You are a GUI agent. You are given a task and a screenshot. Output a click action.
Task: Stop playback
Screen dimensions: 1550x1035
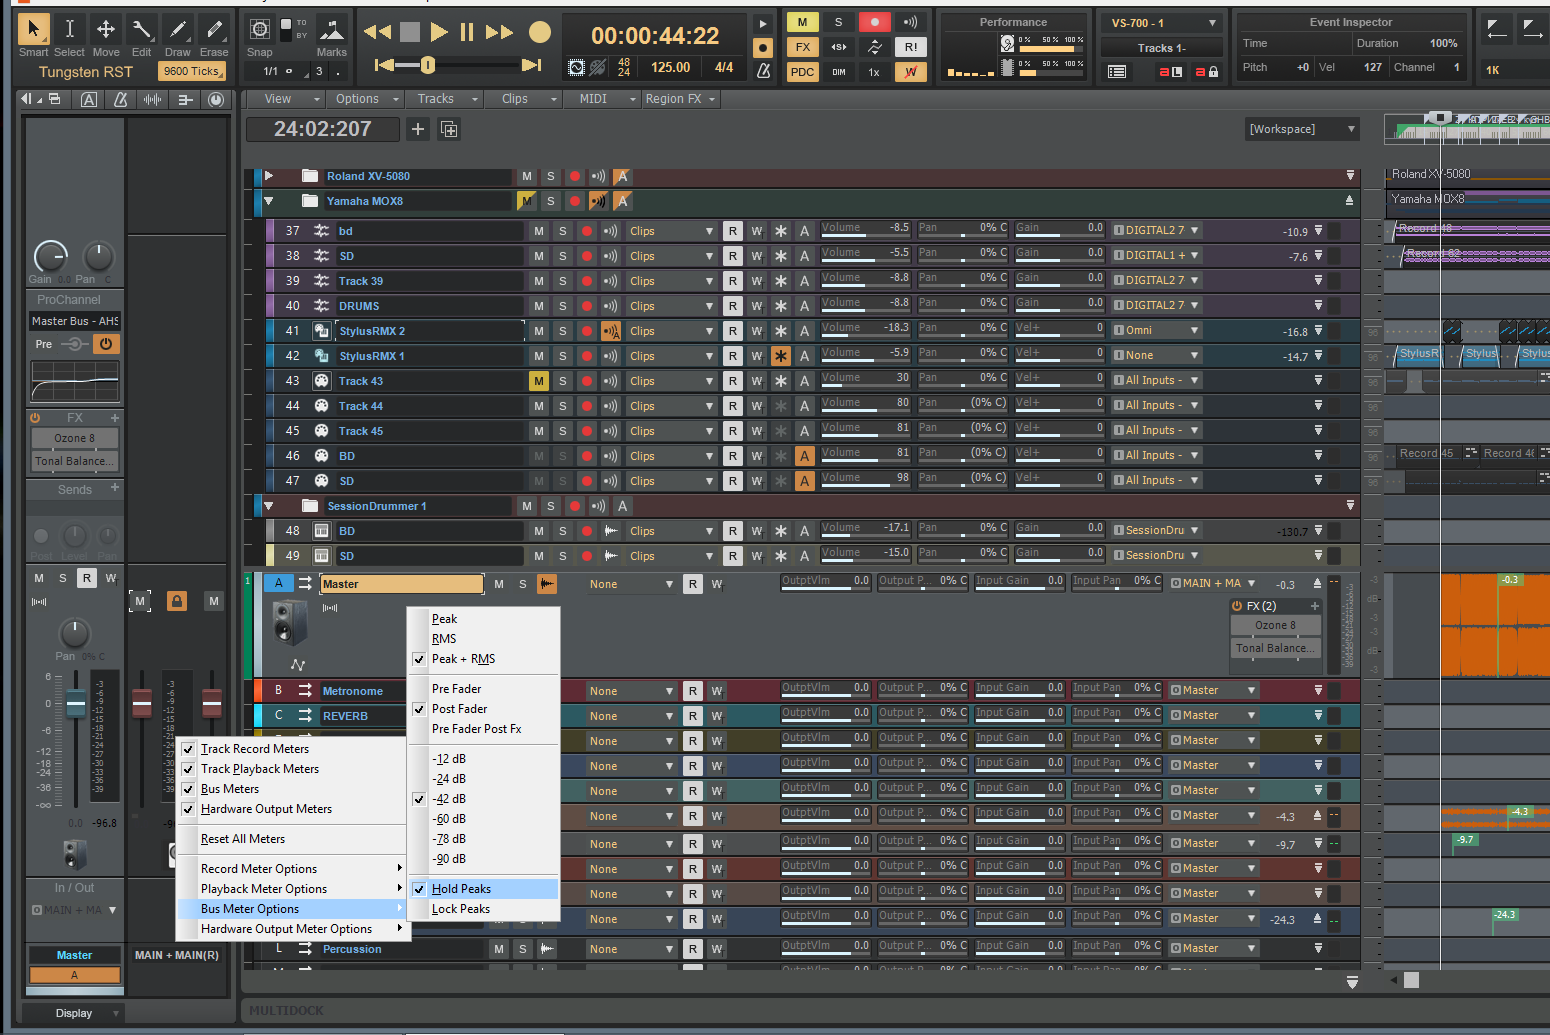(410, 32)
